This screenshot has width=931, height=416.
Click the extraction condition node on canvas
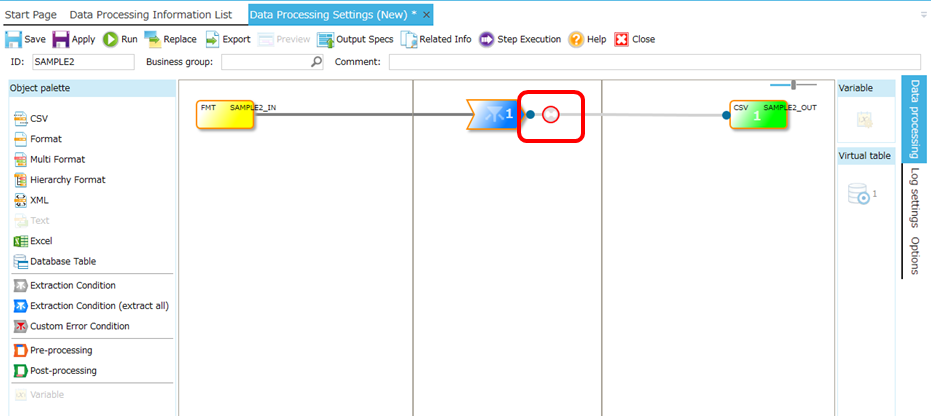496,114
